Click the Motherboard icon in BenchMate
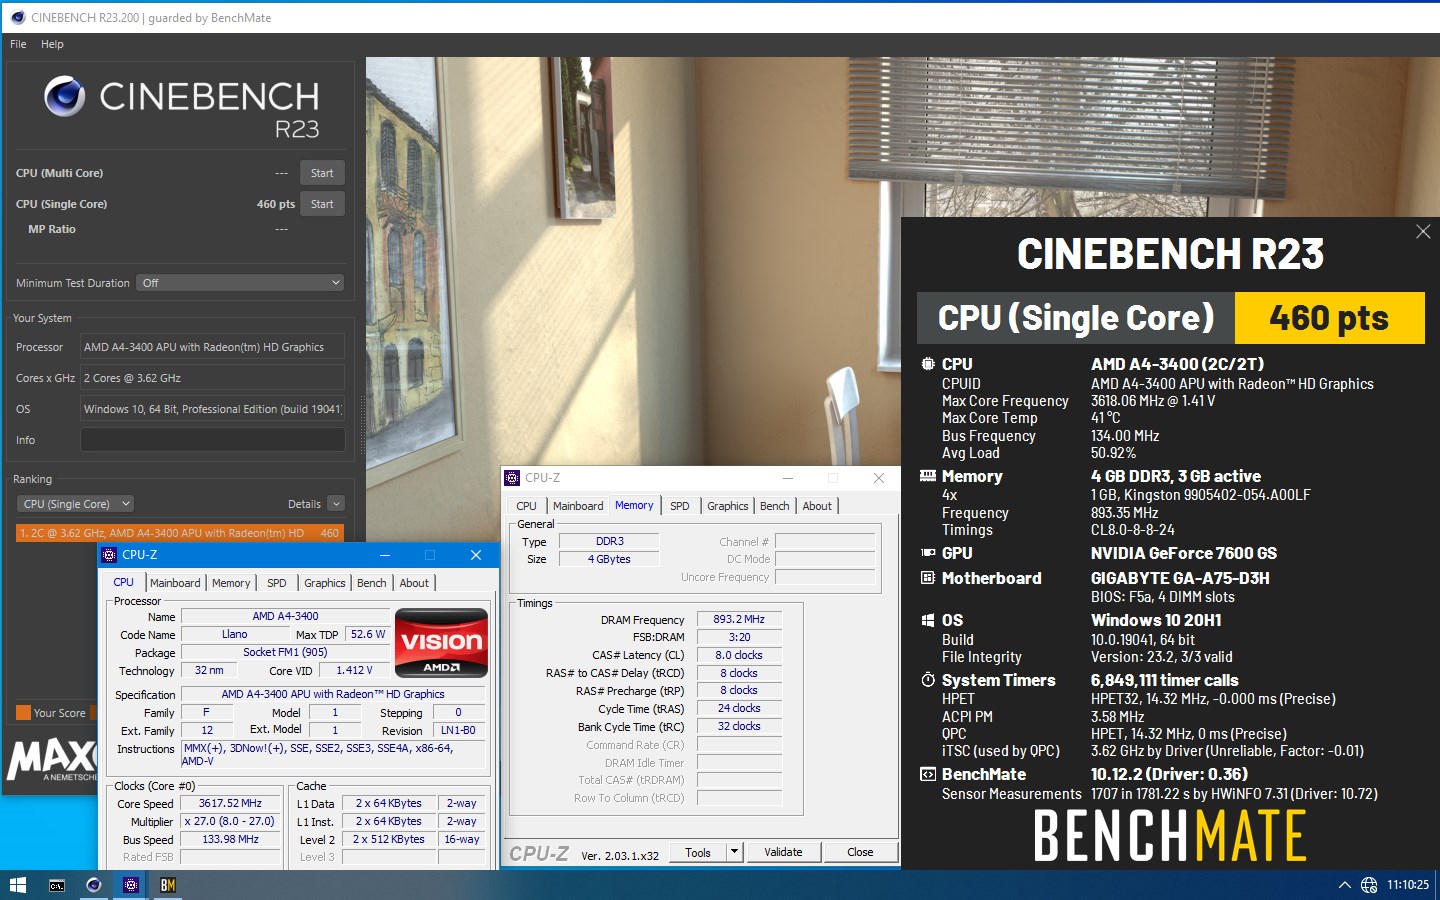 click(928, 578)
